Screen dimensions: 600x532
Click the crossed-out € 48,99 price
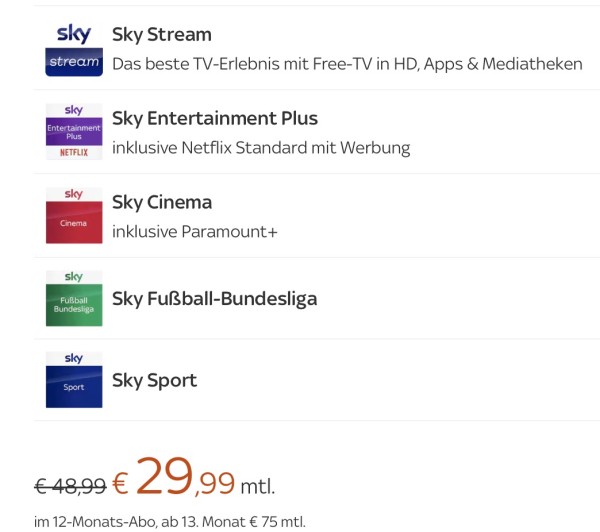click(x=70, y=486)
